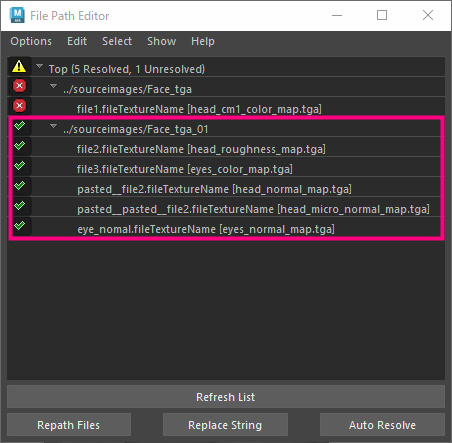Collapse the ../sourceimages/Face_tga_01 folder group
The image size is (452, 443).
53,126
